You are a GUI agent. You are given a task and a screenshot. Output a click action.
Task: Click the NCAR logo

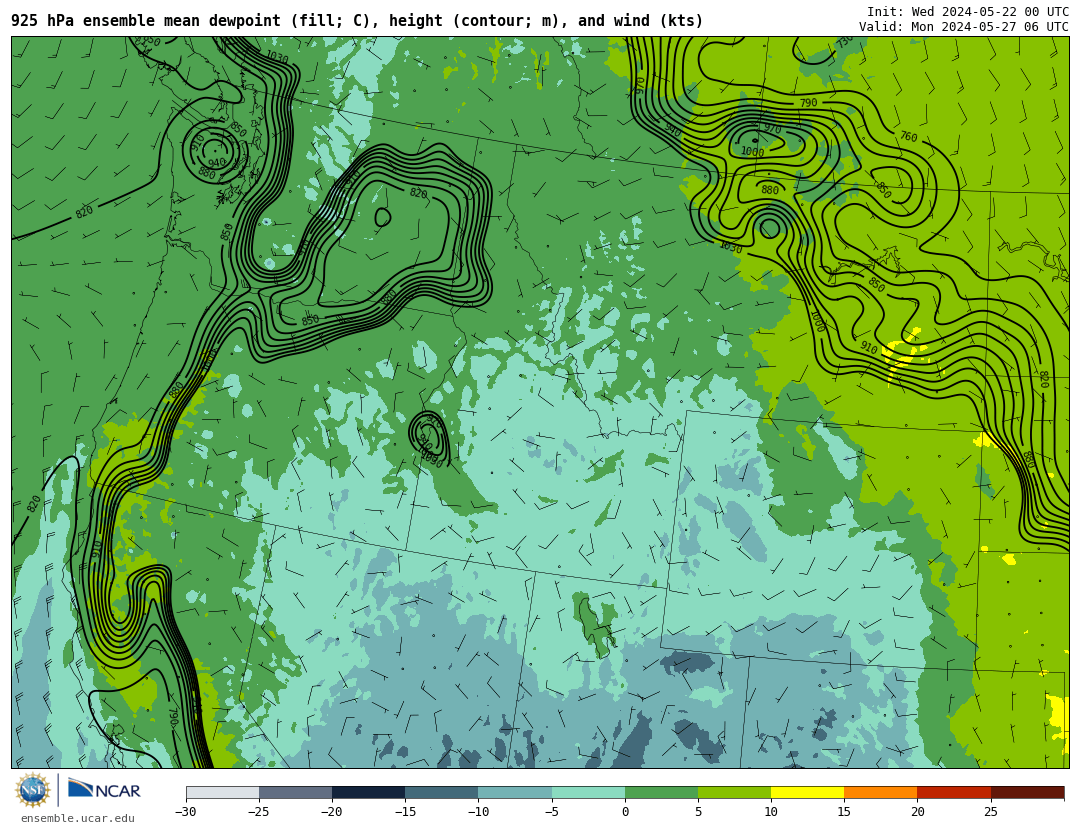pos(105,789)
